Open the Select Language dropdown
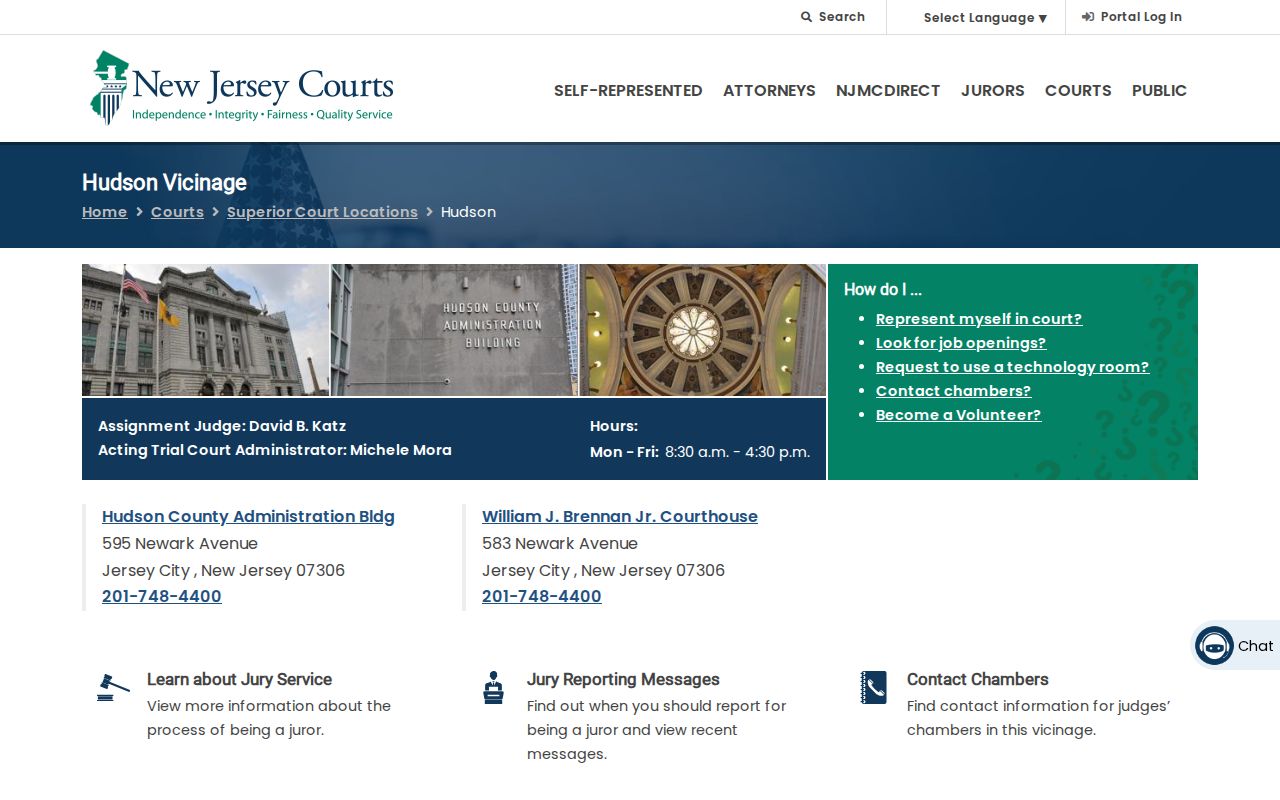This screenshot has height=800, width=1280. coord(985,18)
